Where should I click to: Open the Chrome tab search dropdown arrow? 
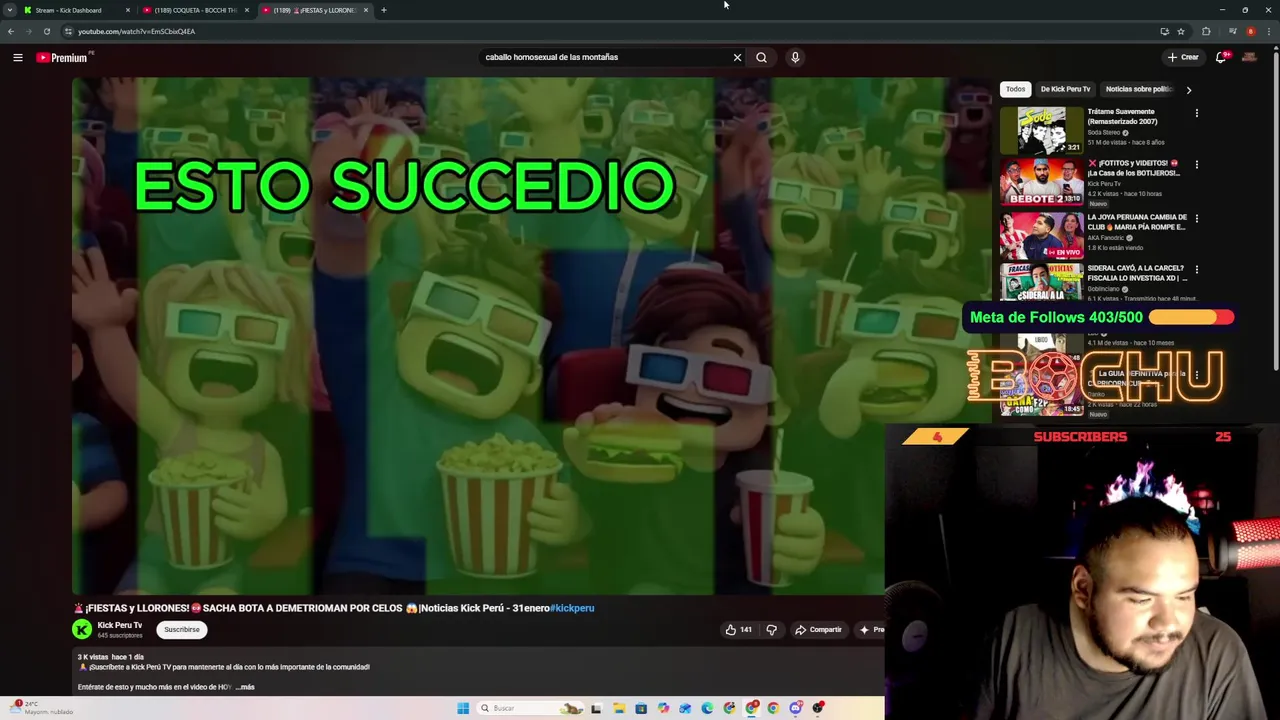point(11,10)
